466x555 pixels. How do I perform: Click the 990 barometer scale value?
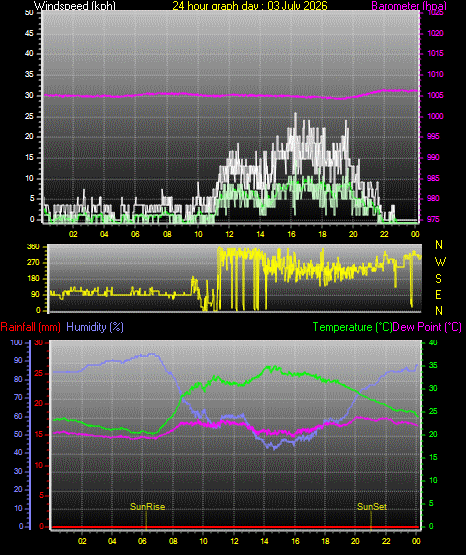click(x=433, y=157)
